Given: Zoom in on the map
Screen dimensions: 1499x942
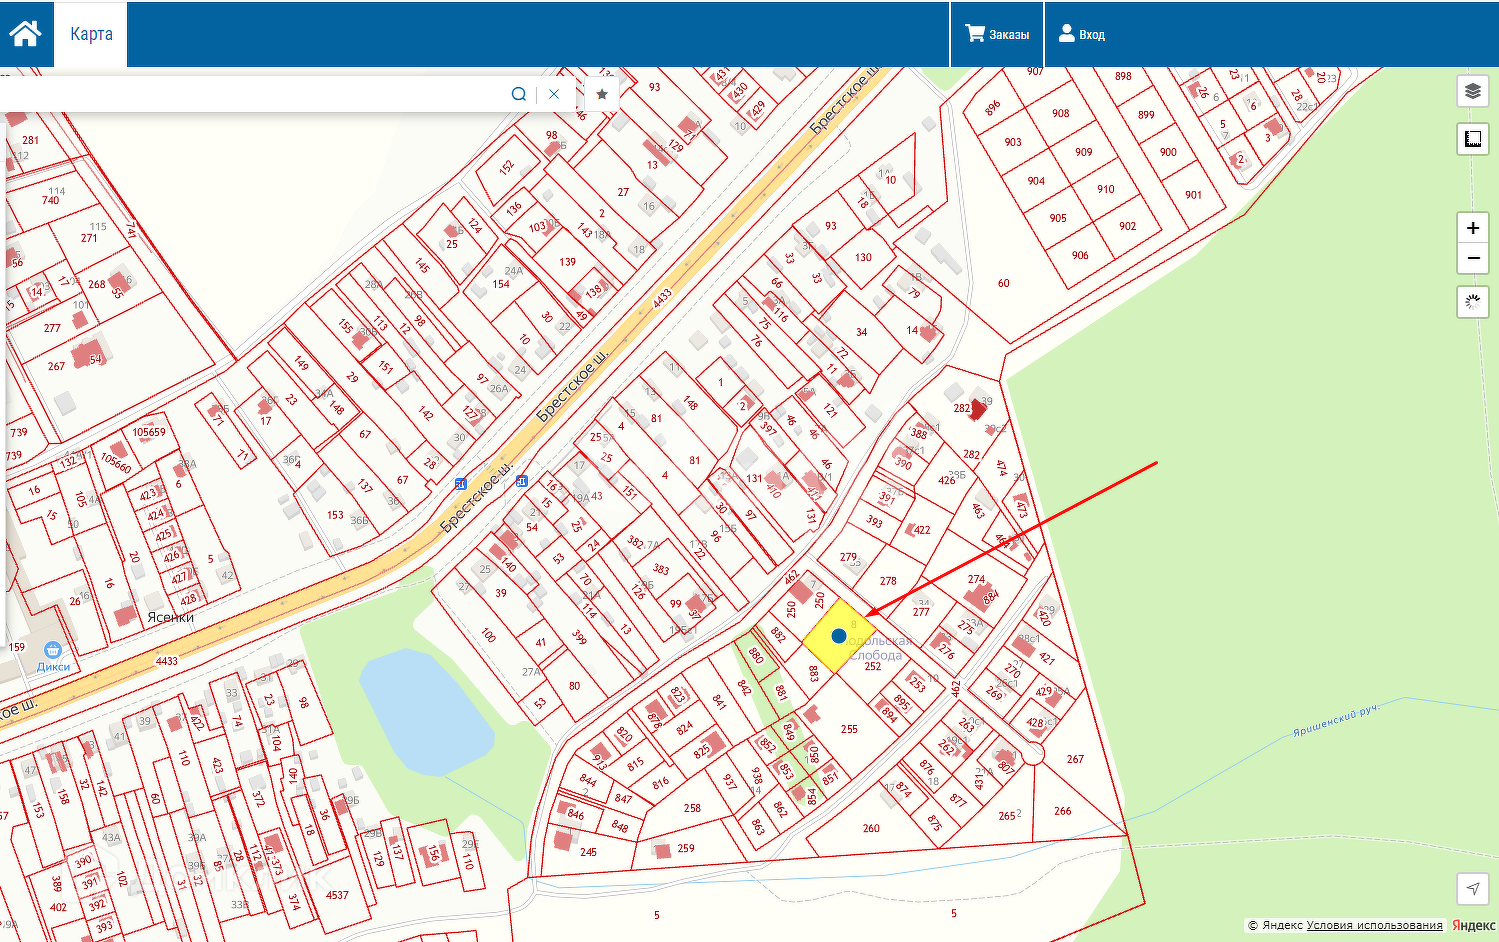Looking at the screenshot, I should coord(1473,228).
